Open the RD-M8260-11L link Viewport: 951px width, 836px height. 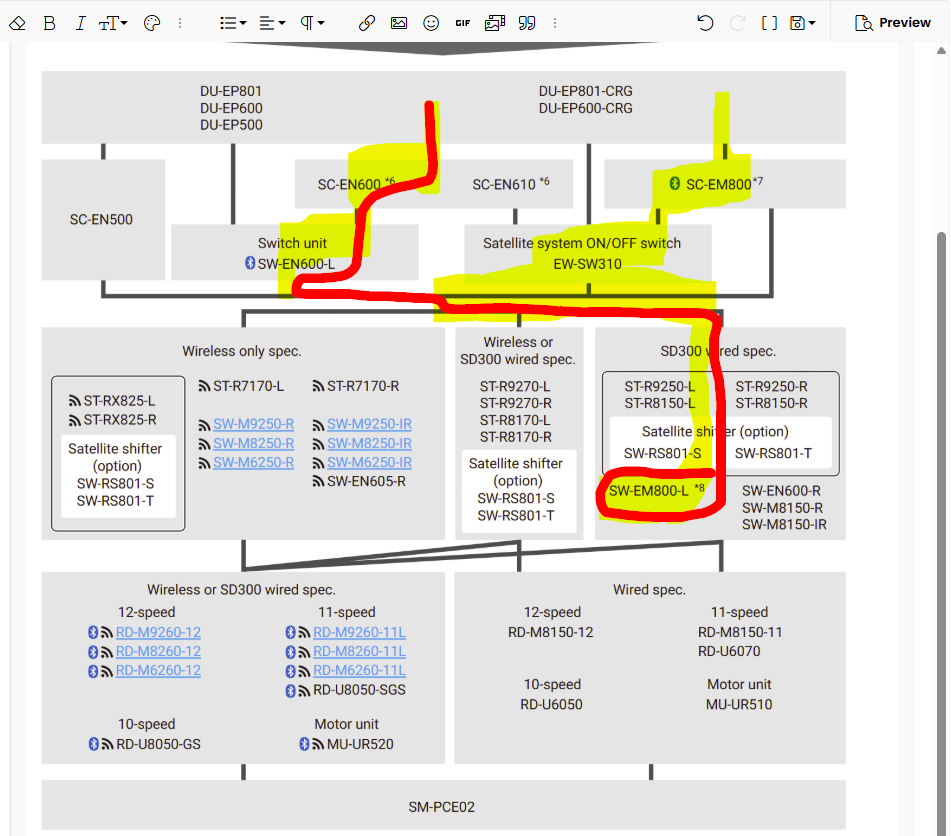(x=360, y=651)
